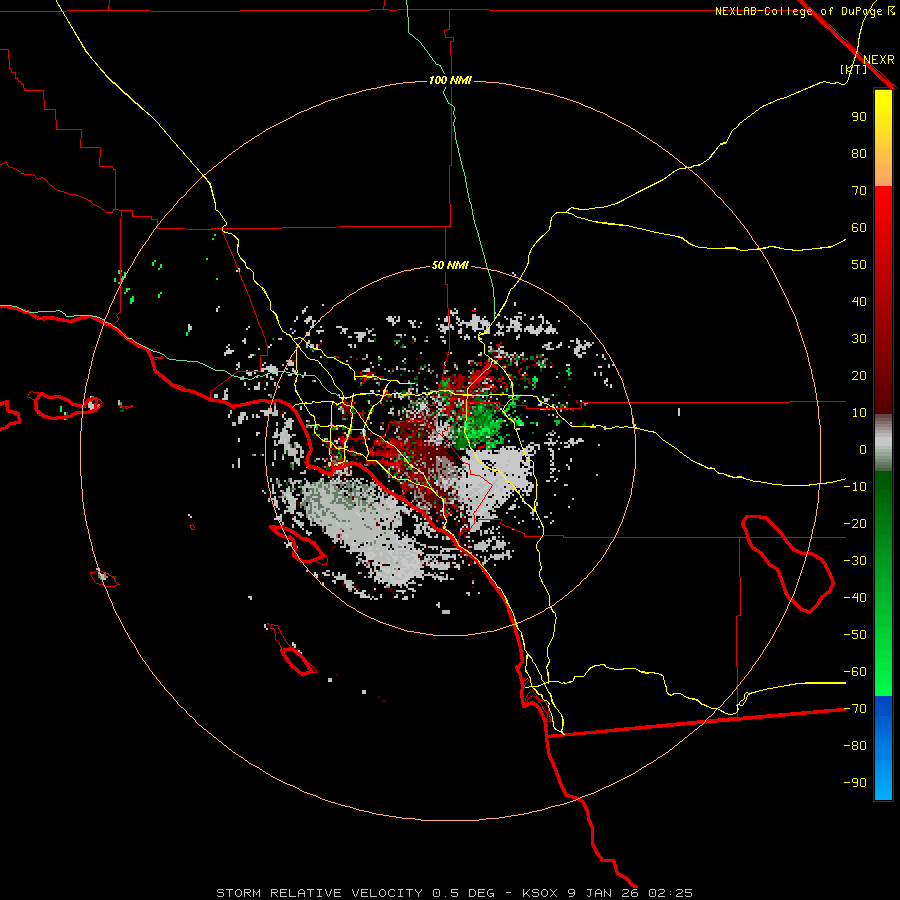Click the -60 velocity scale label
The width and height of the screenshot is (900, 900).
click(855, 672)
